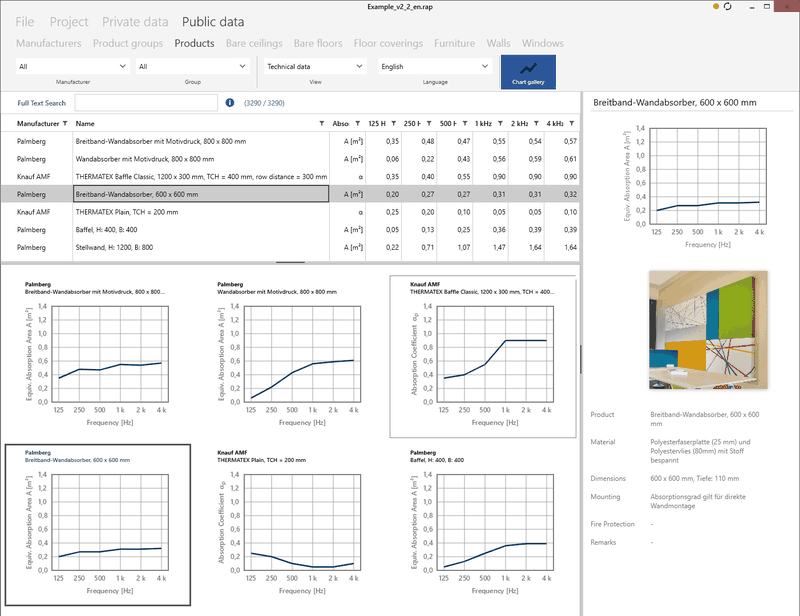Open the Group dropdown
800x616 pixels.
[x=192, y=67]
